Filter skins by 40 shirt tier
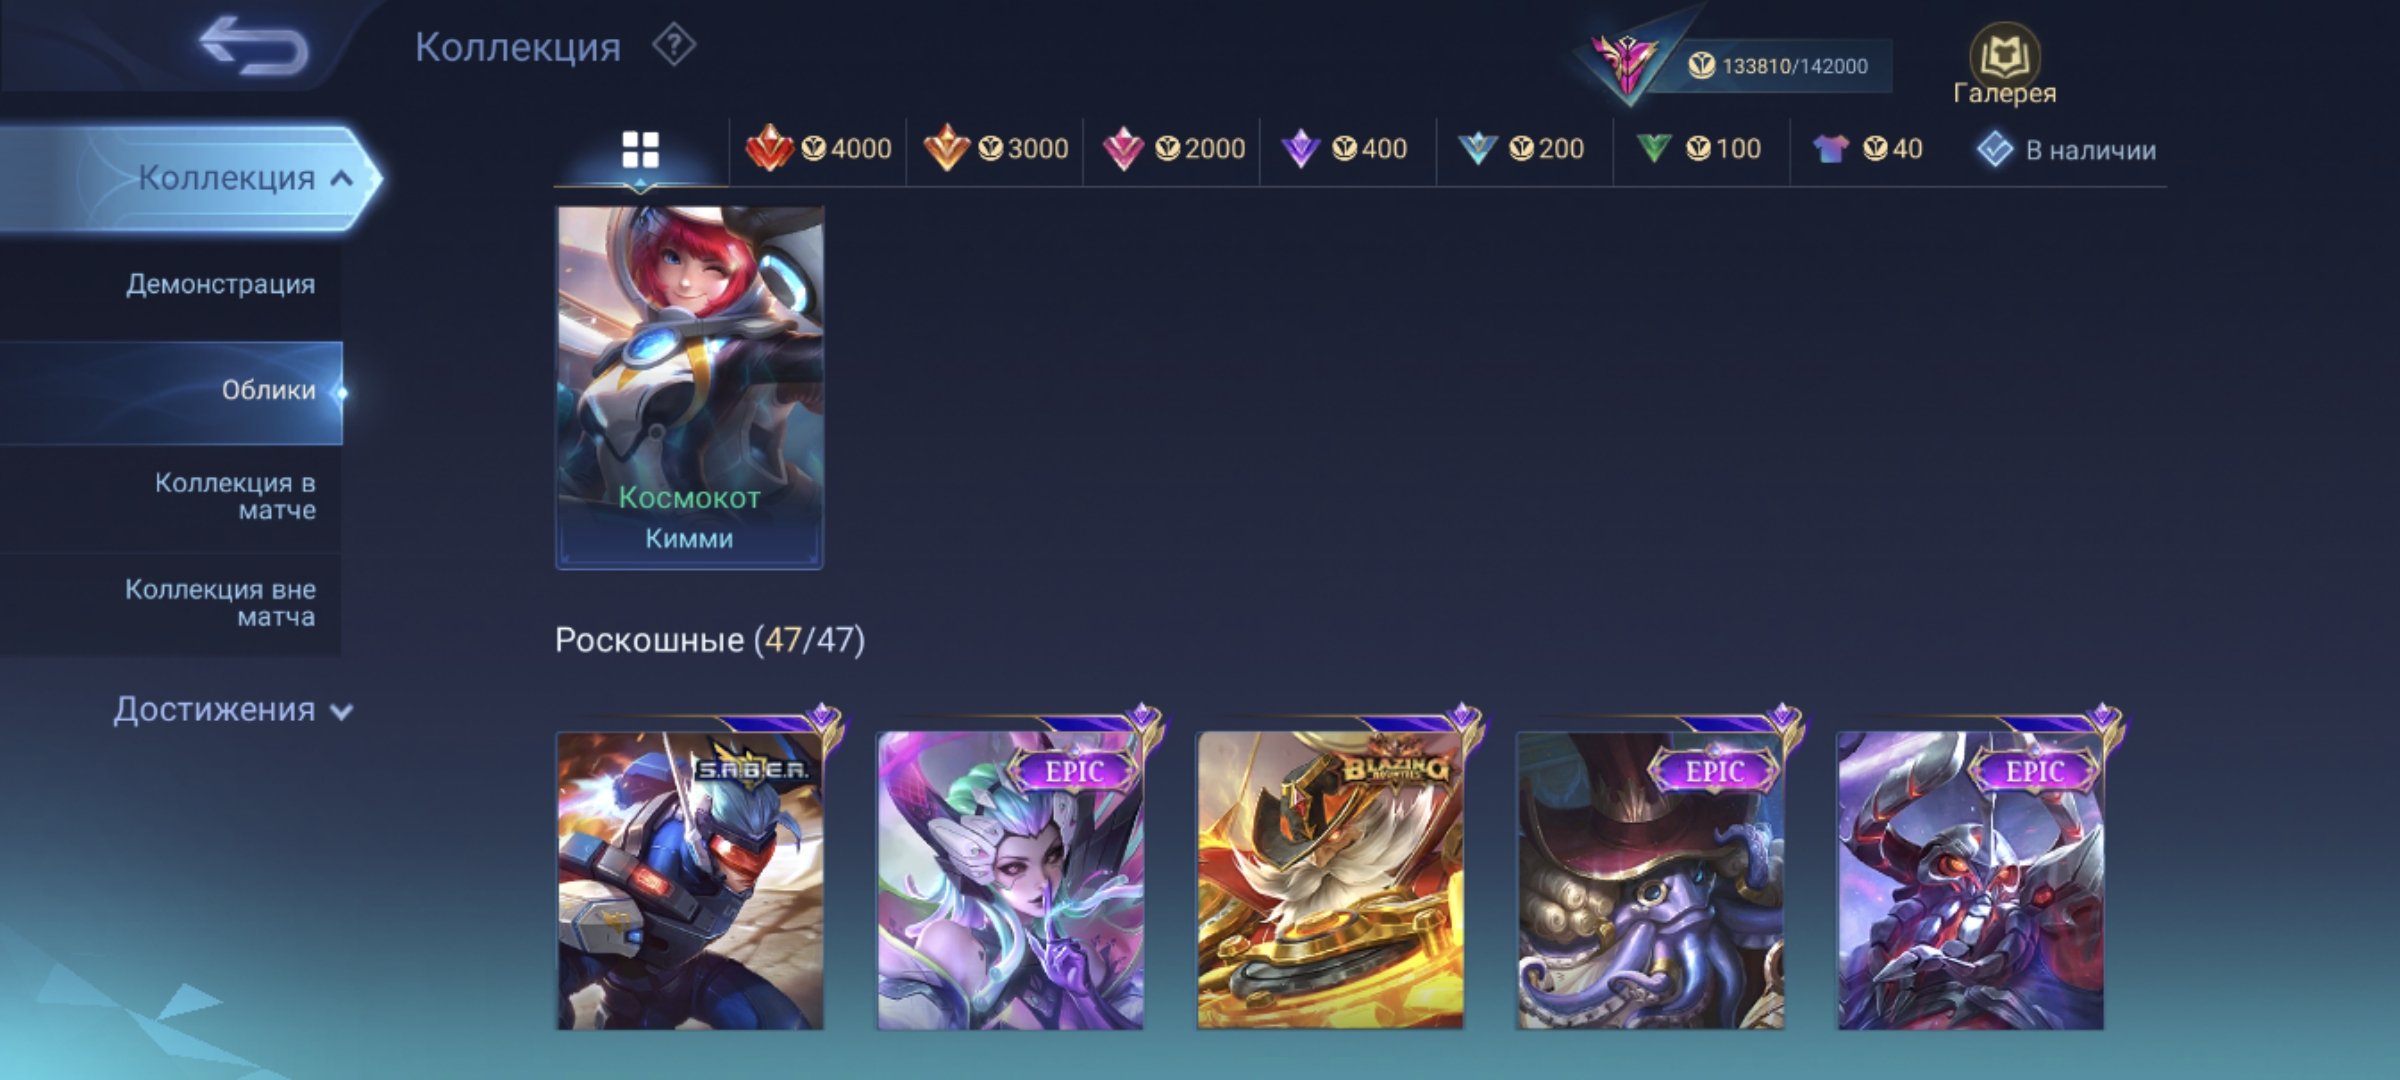Screen dimensions: 2400x1080 [x=1867, y=149]
